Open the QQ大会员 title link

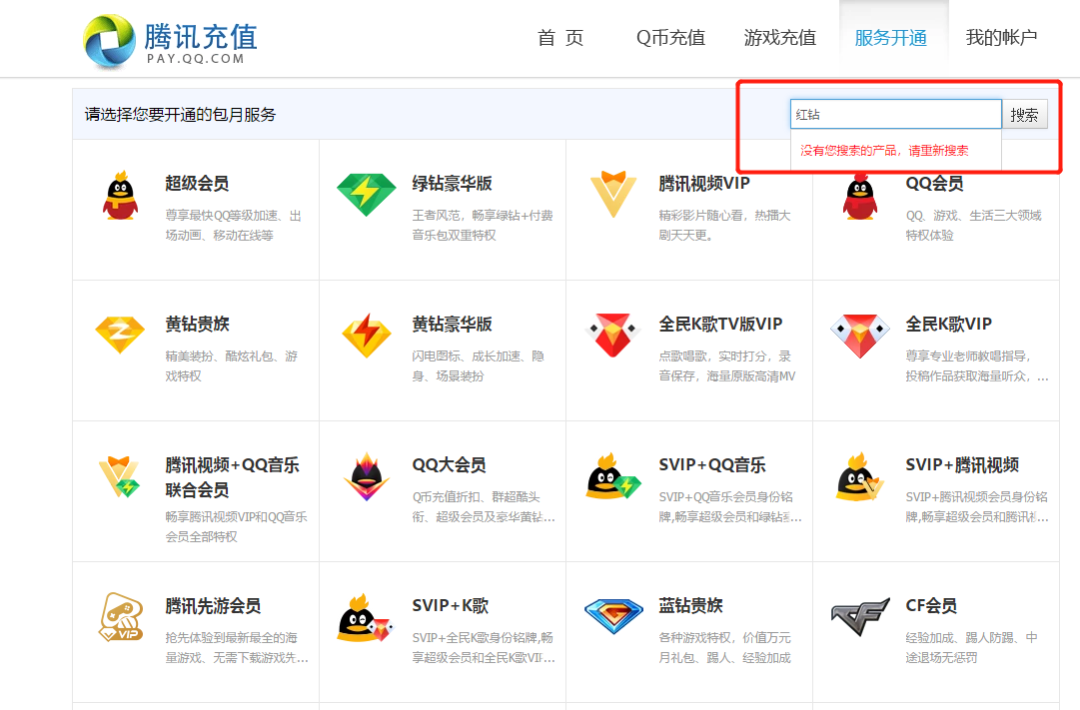click(x=448, y=465)
